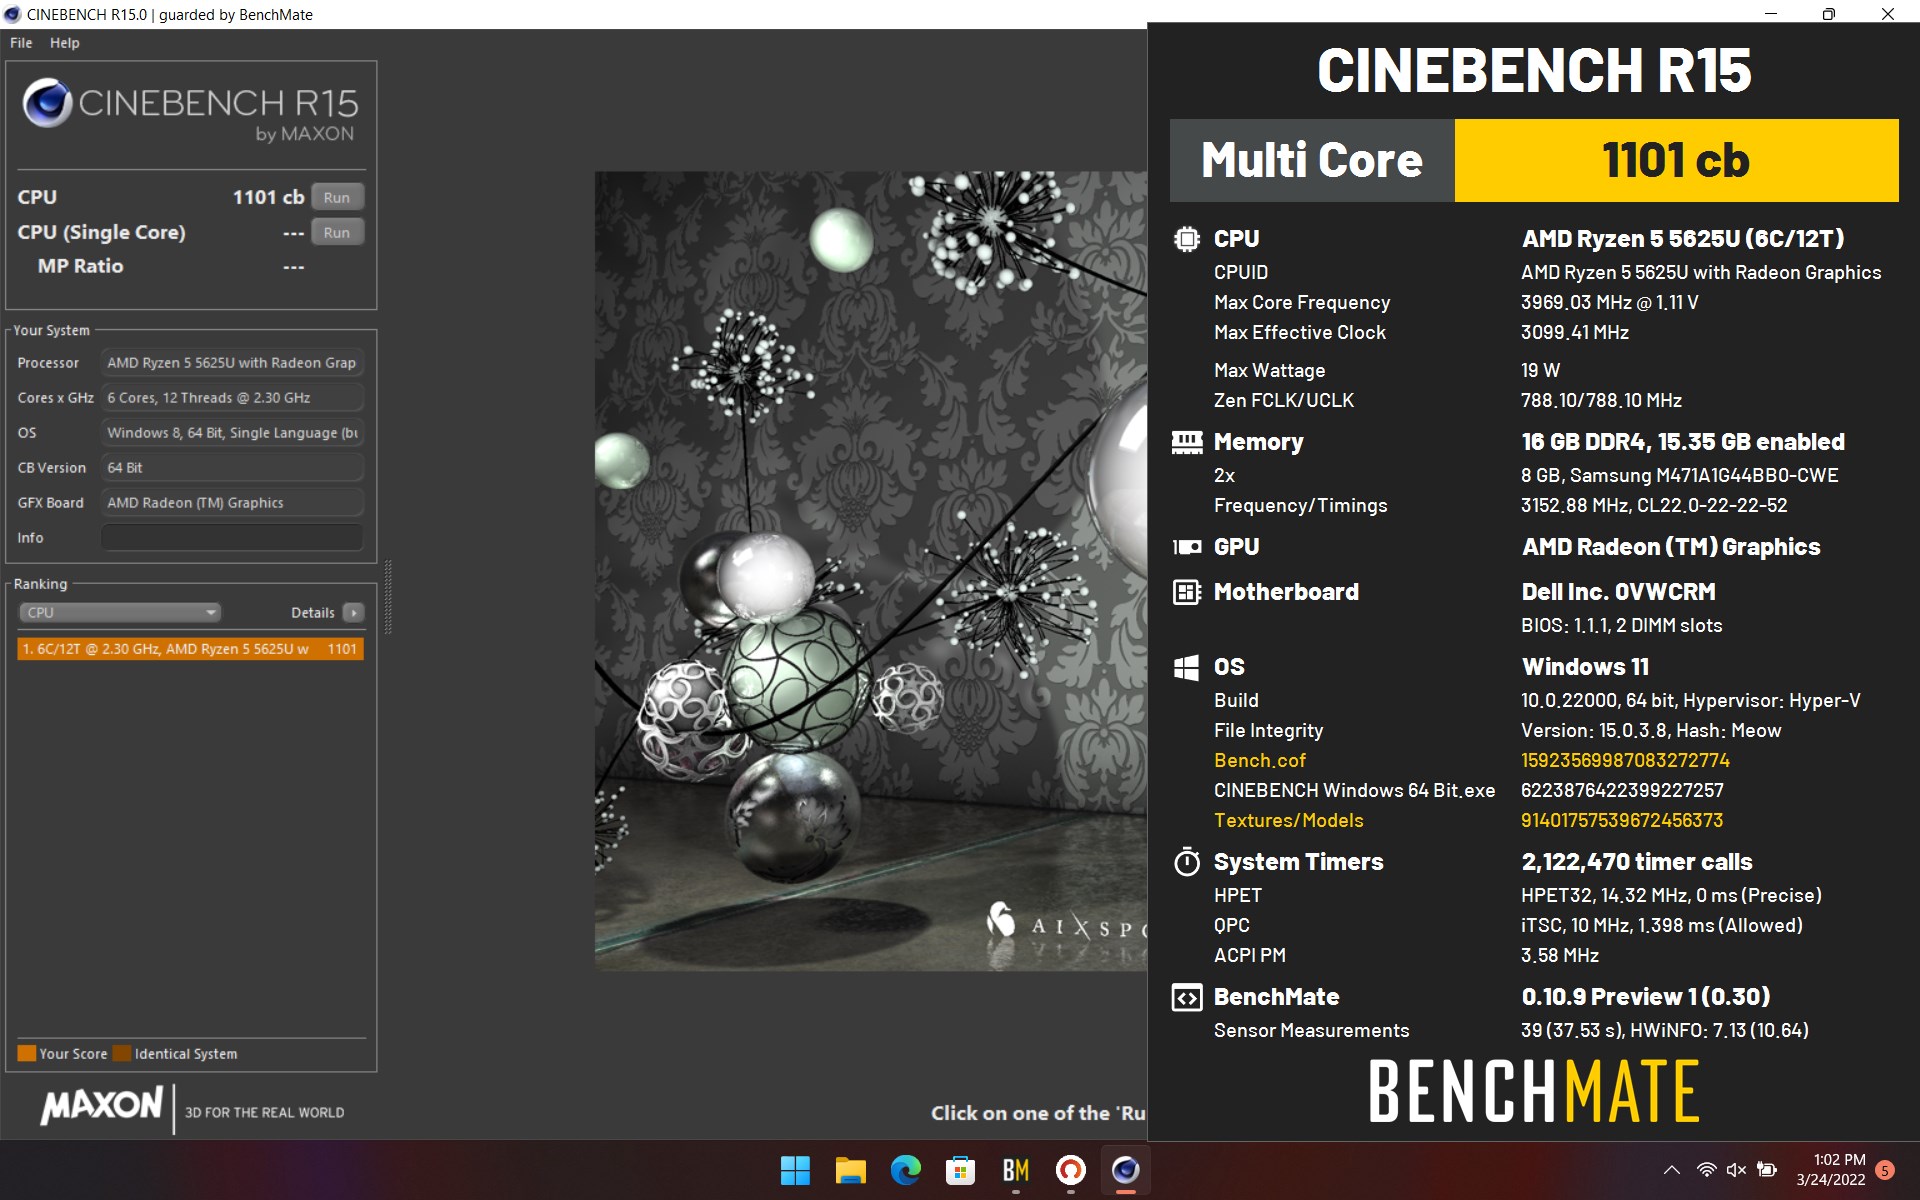
Task: Click the Identical System brown legend swatch
Action: point(122,1053)
